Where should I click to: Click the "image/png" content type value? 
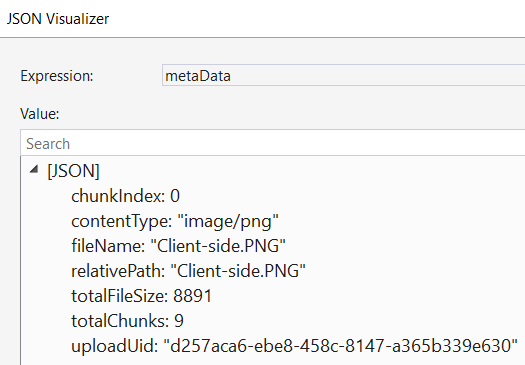click(x=228, y=222)
